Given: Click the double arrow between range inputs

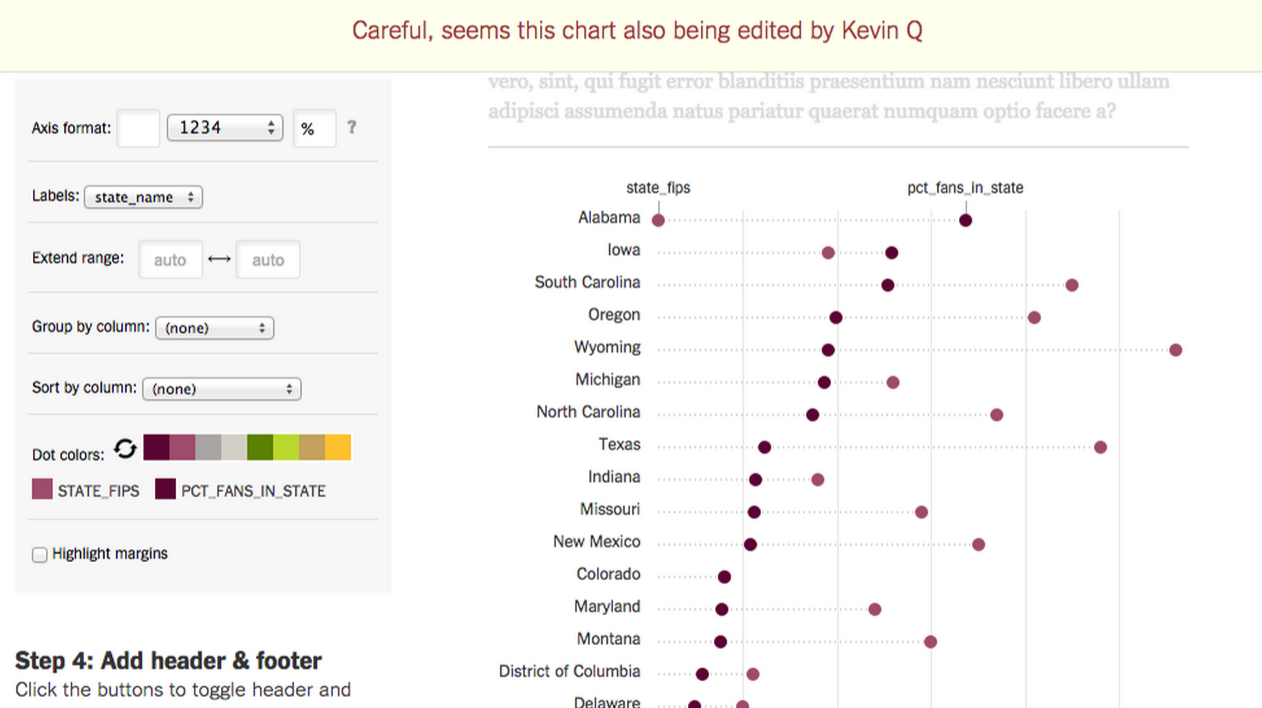Looking at the screenshot, I should click(219, 260).
